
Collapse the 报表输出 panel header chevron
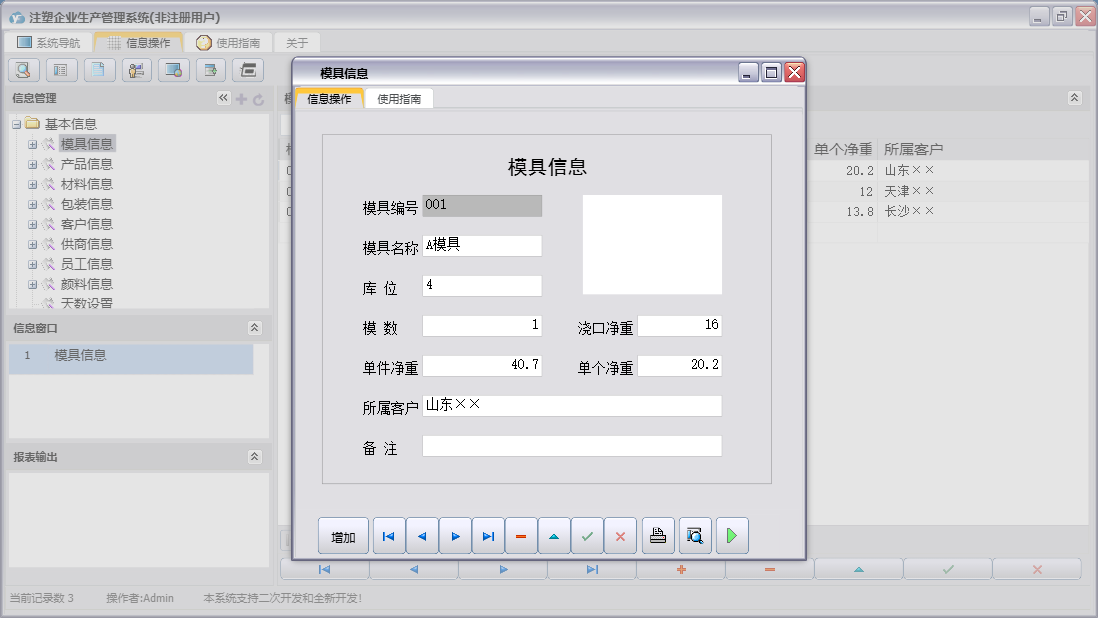coord(255,456)
